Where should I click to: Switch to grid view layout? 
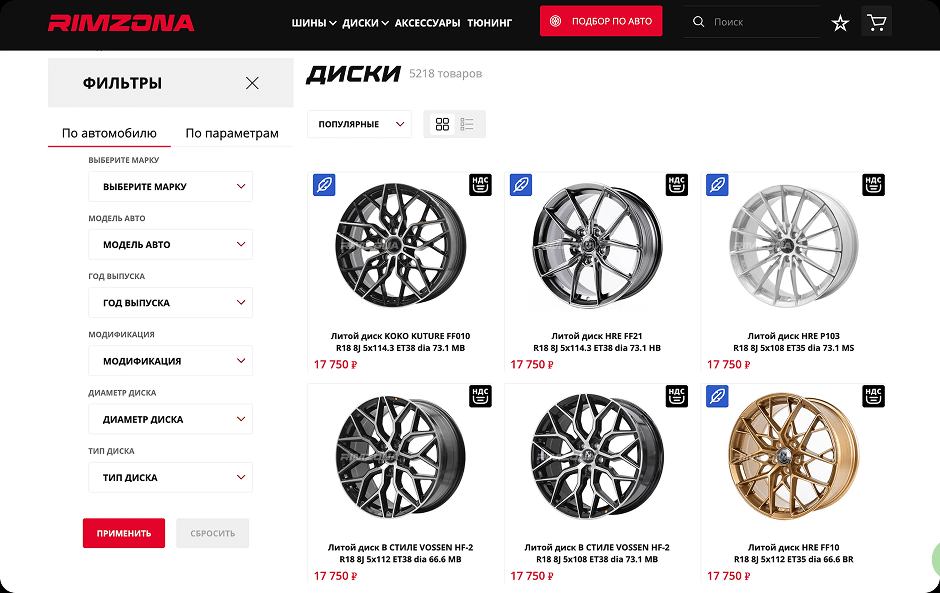[442, 124]
